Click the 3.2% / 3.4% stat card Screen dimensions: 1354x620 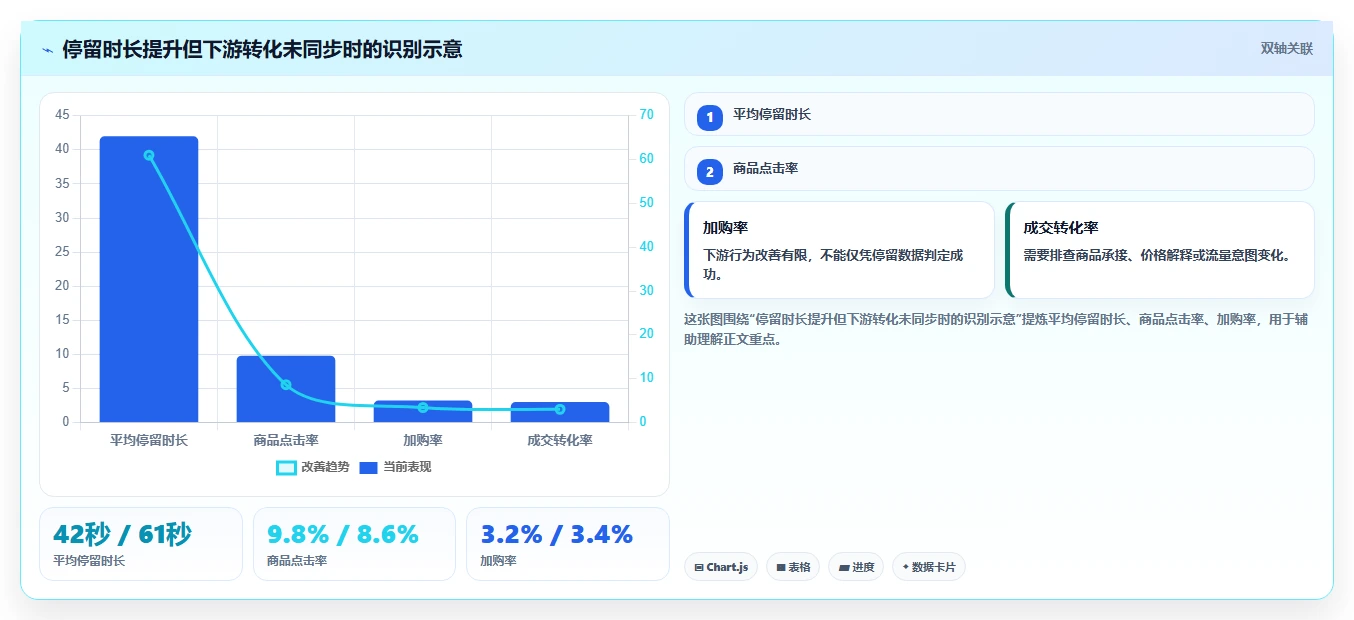(568, 544)
